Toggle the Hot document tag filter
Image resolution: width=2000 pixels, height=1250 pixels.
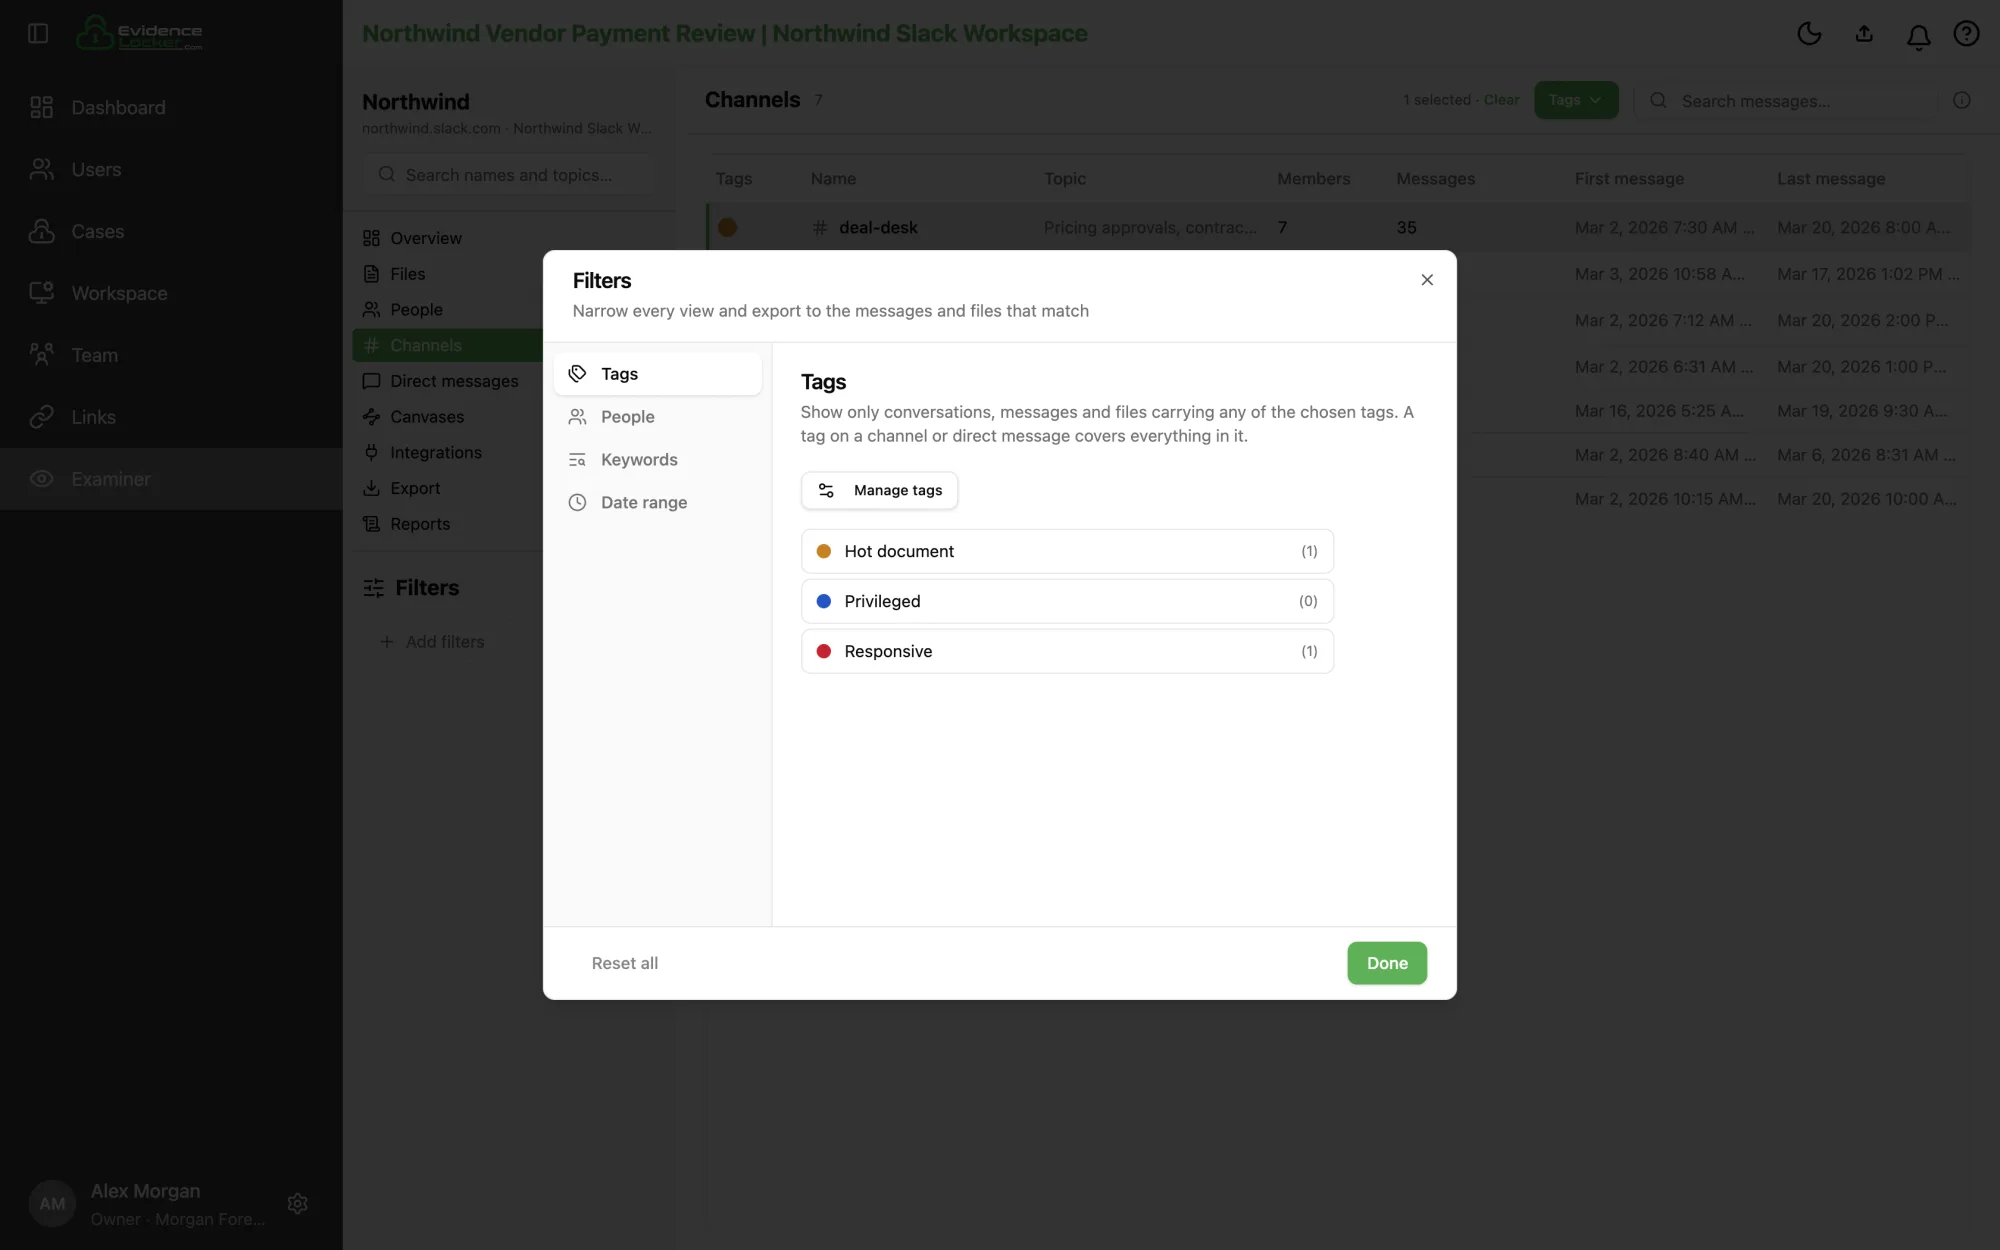click(x=1067, y=551)
